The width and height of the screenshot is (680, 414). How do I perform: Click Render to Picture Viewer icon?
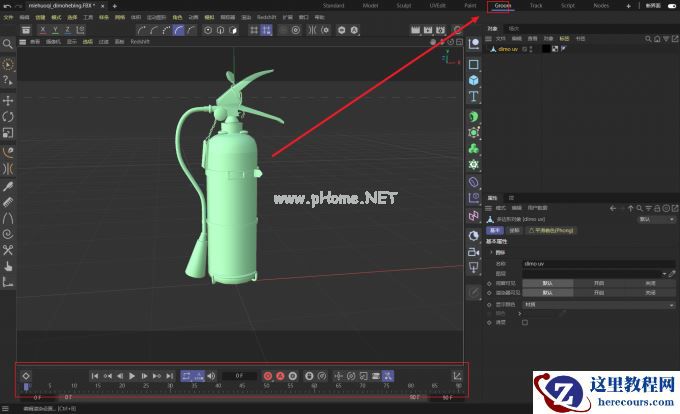pos(428,30)
